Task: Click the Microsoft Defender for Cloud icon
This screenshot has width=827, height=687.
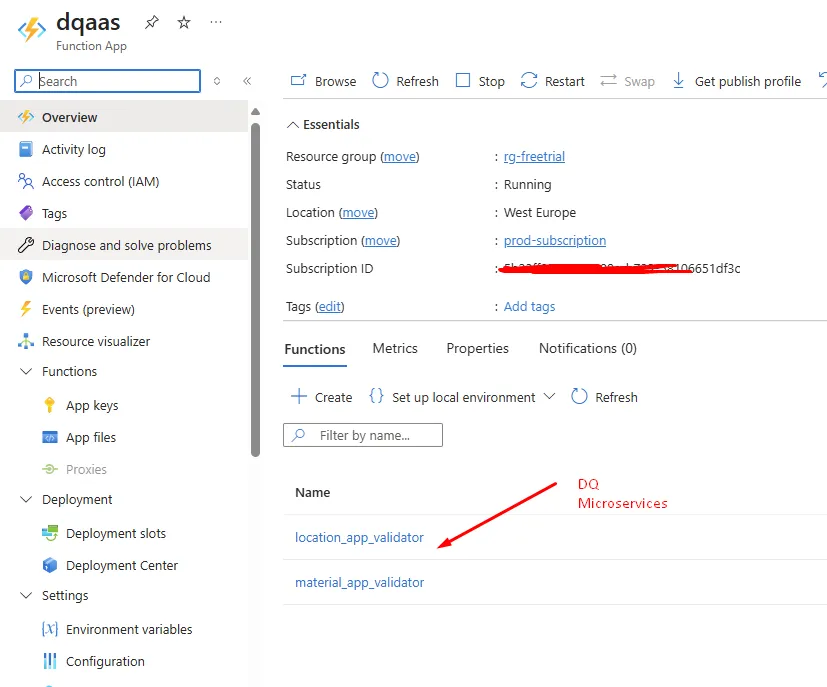Action: (24, 277)
